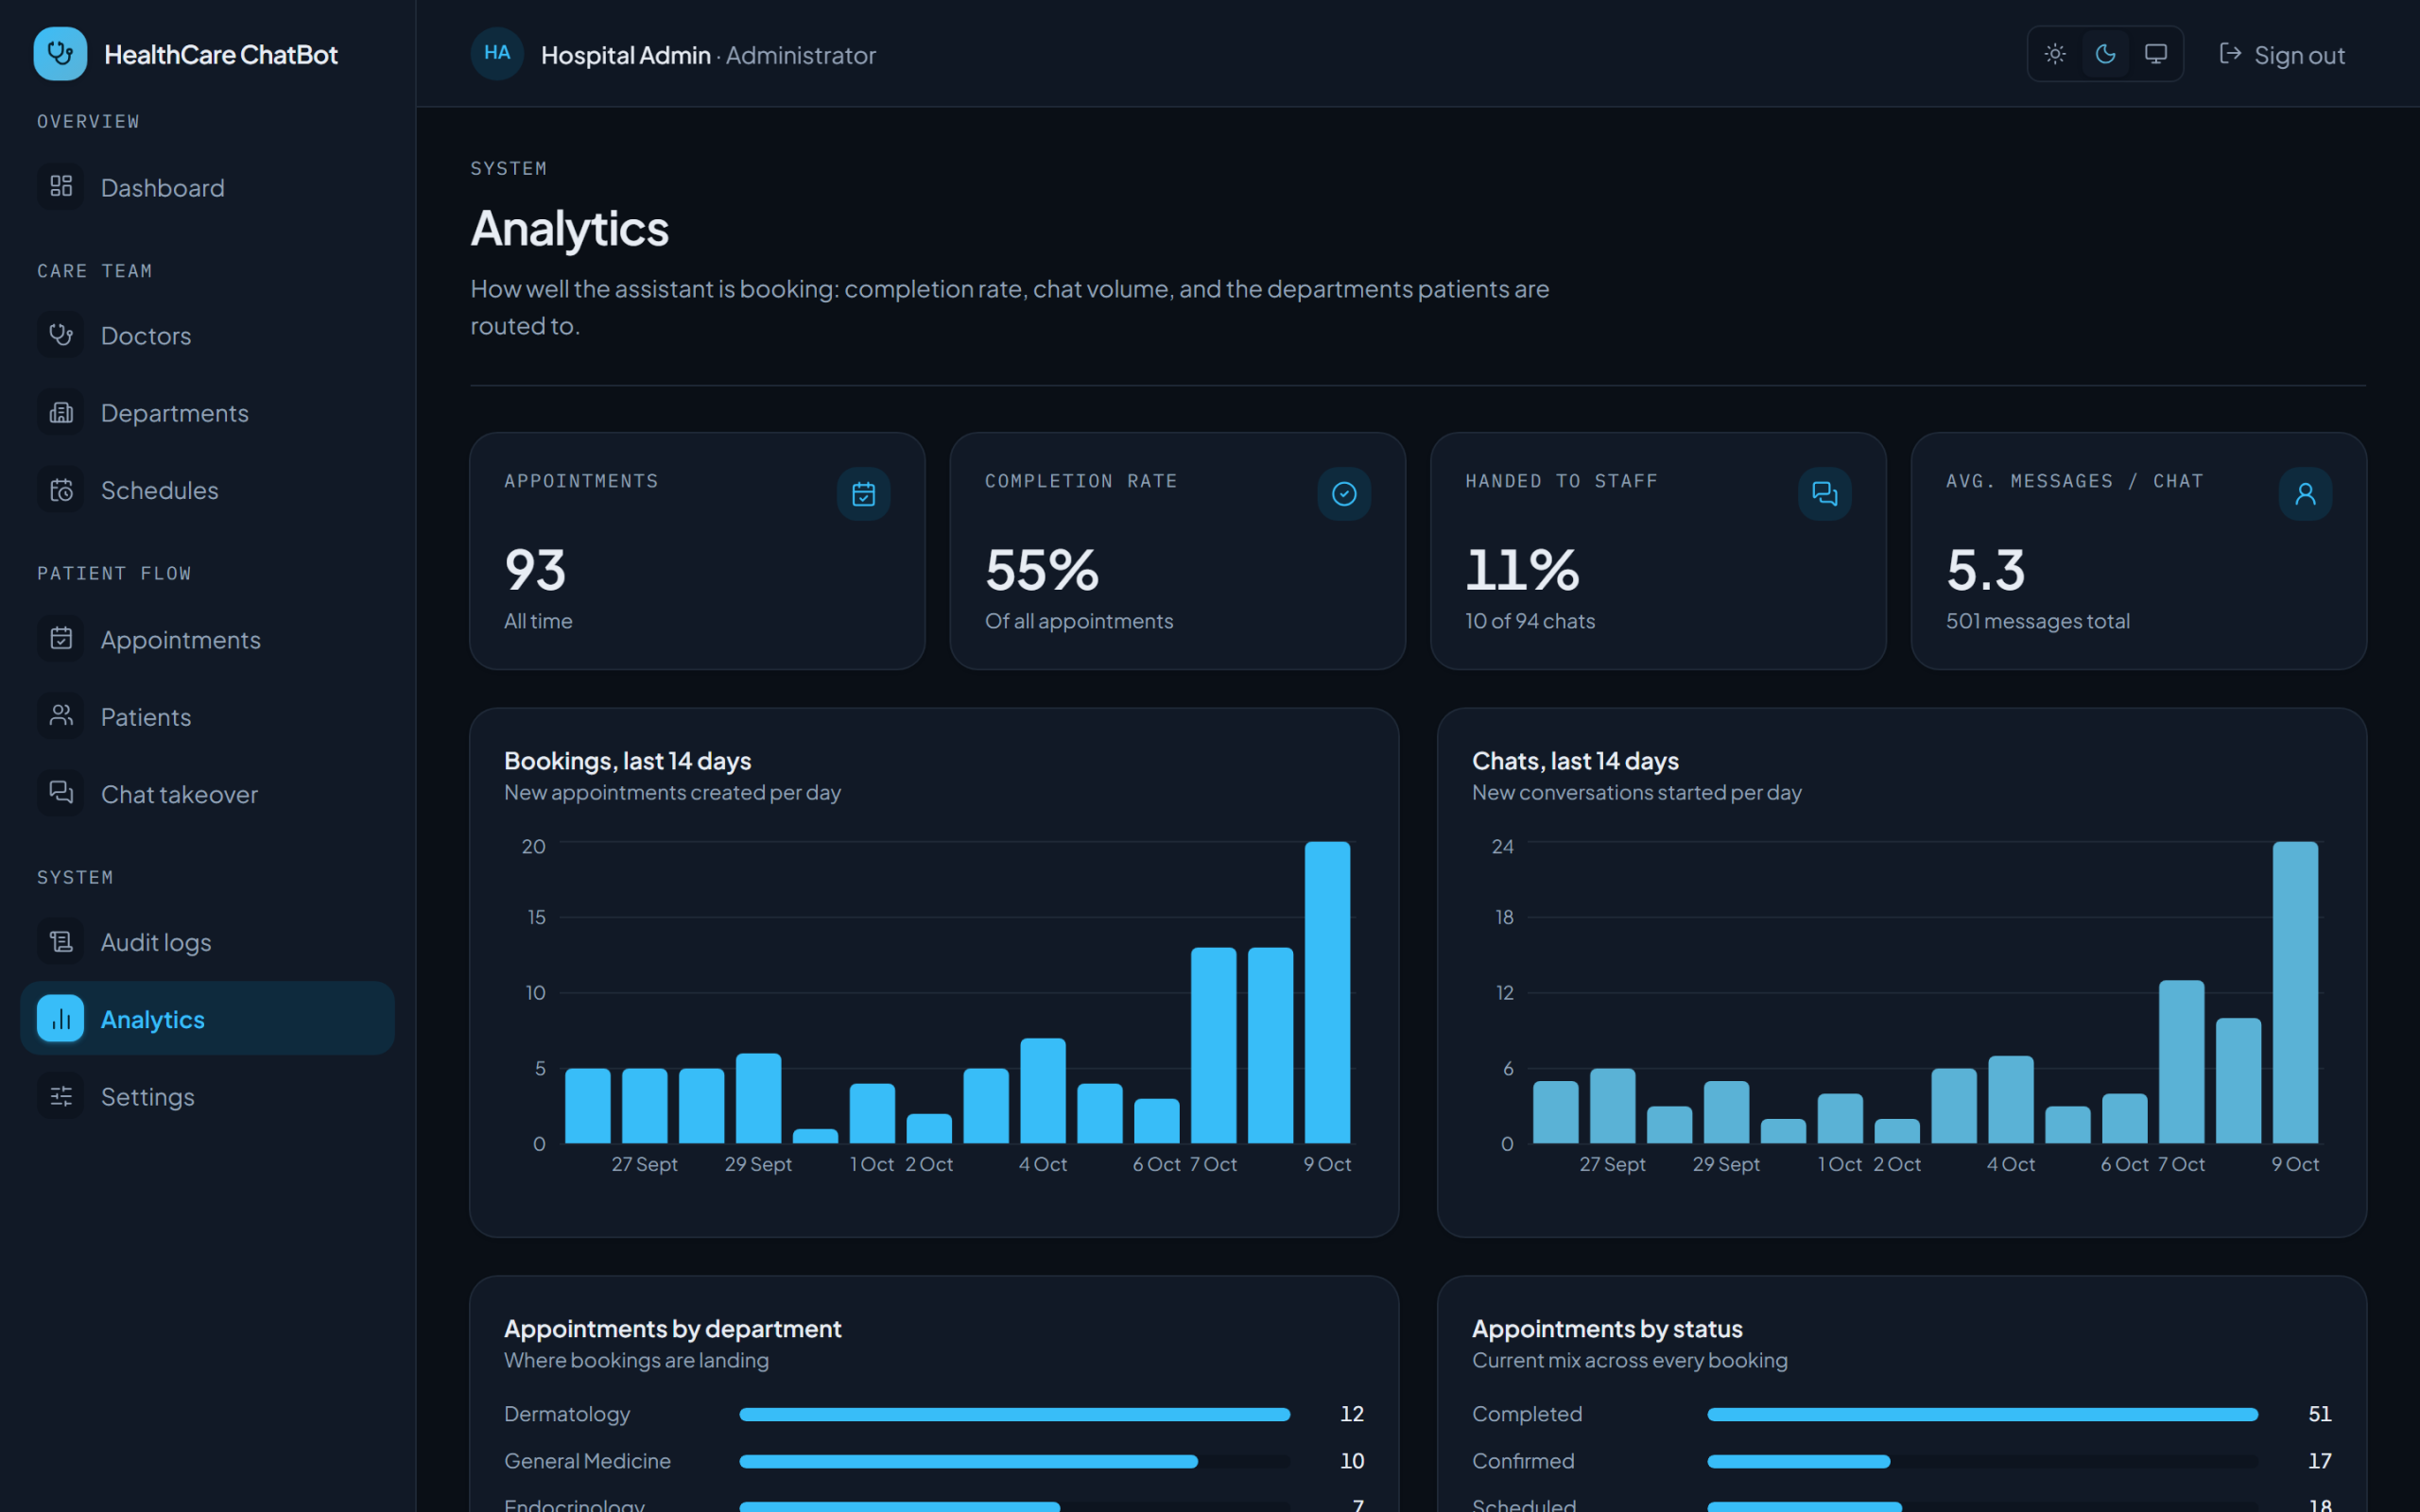Viewport: 2420px width, 1512px height.
Task: Click the Completed status progress bar
Action: [x=1982, y=1414]
